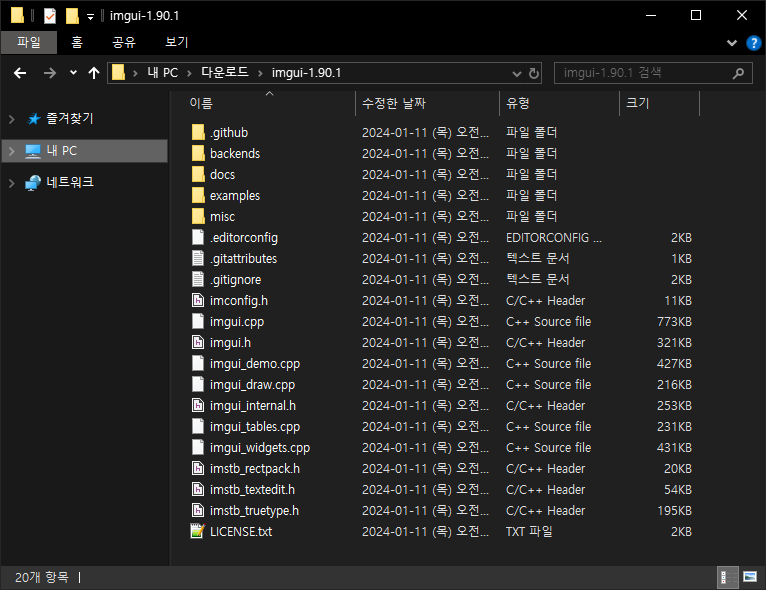
Task: Switch to details view layout
Action: [x=726, y=577]
